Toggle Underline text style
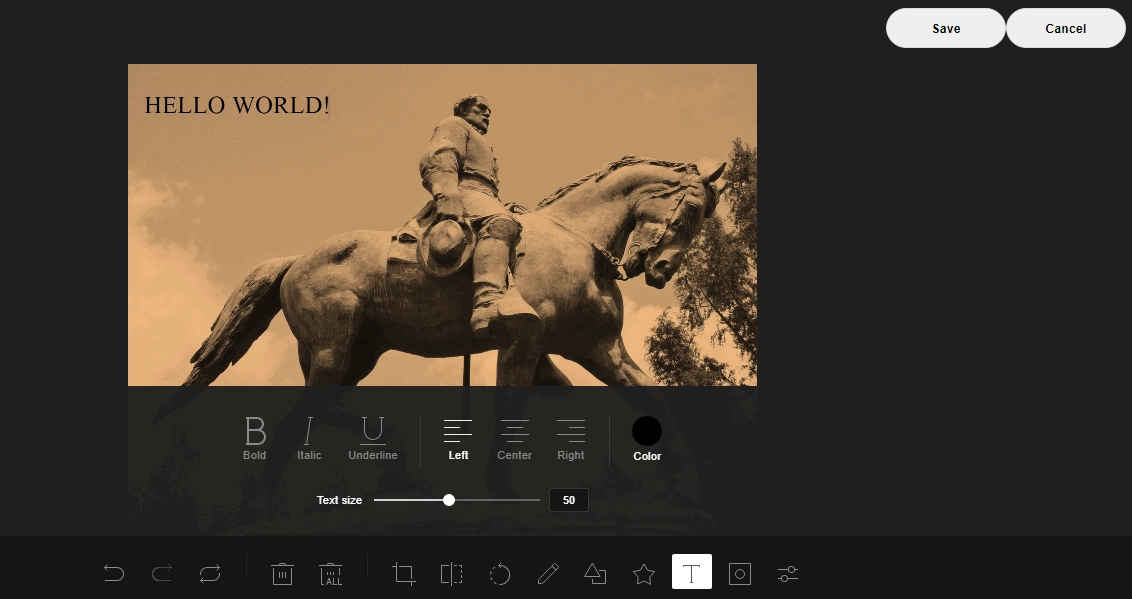The image size is (1132, 599). [373, 437]
